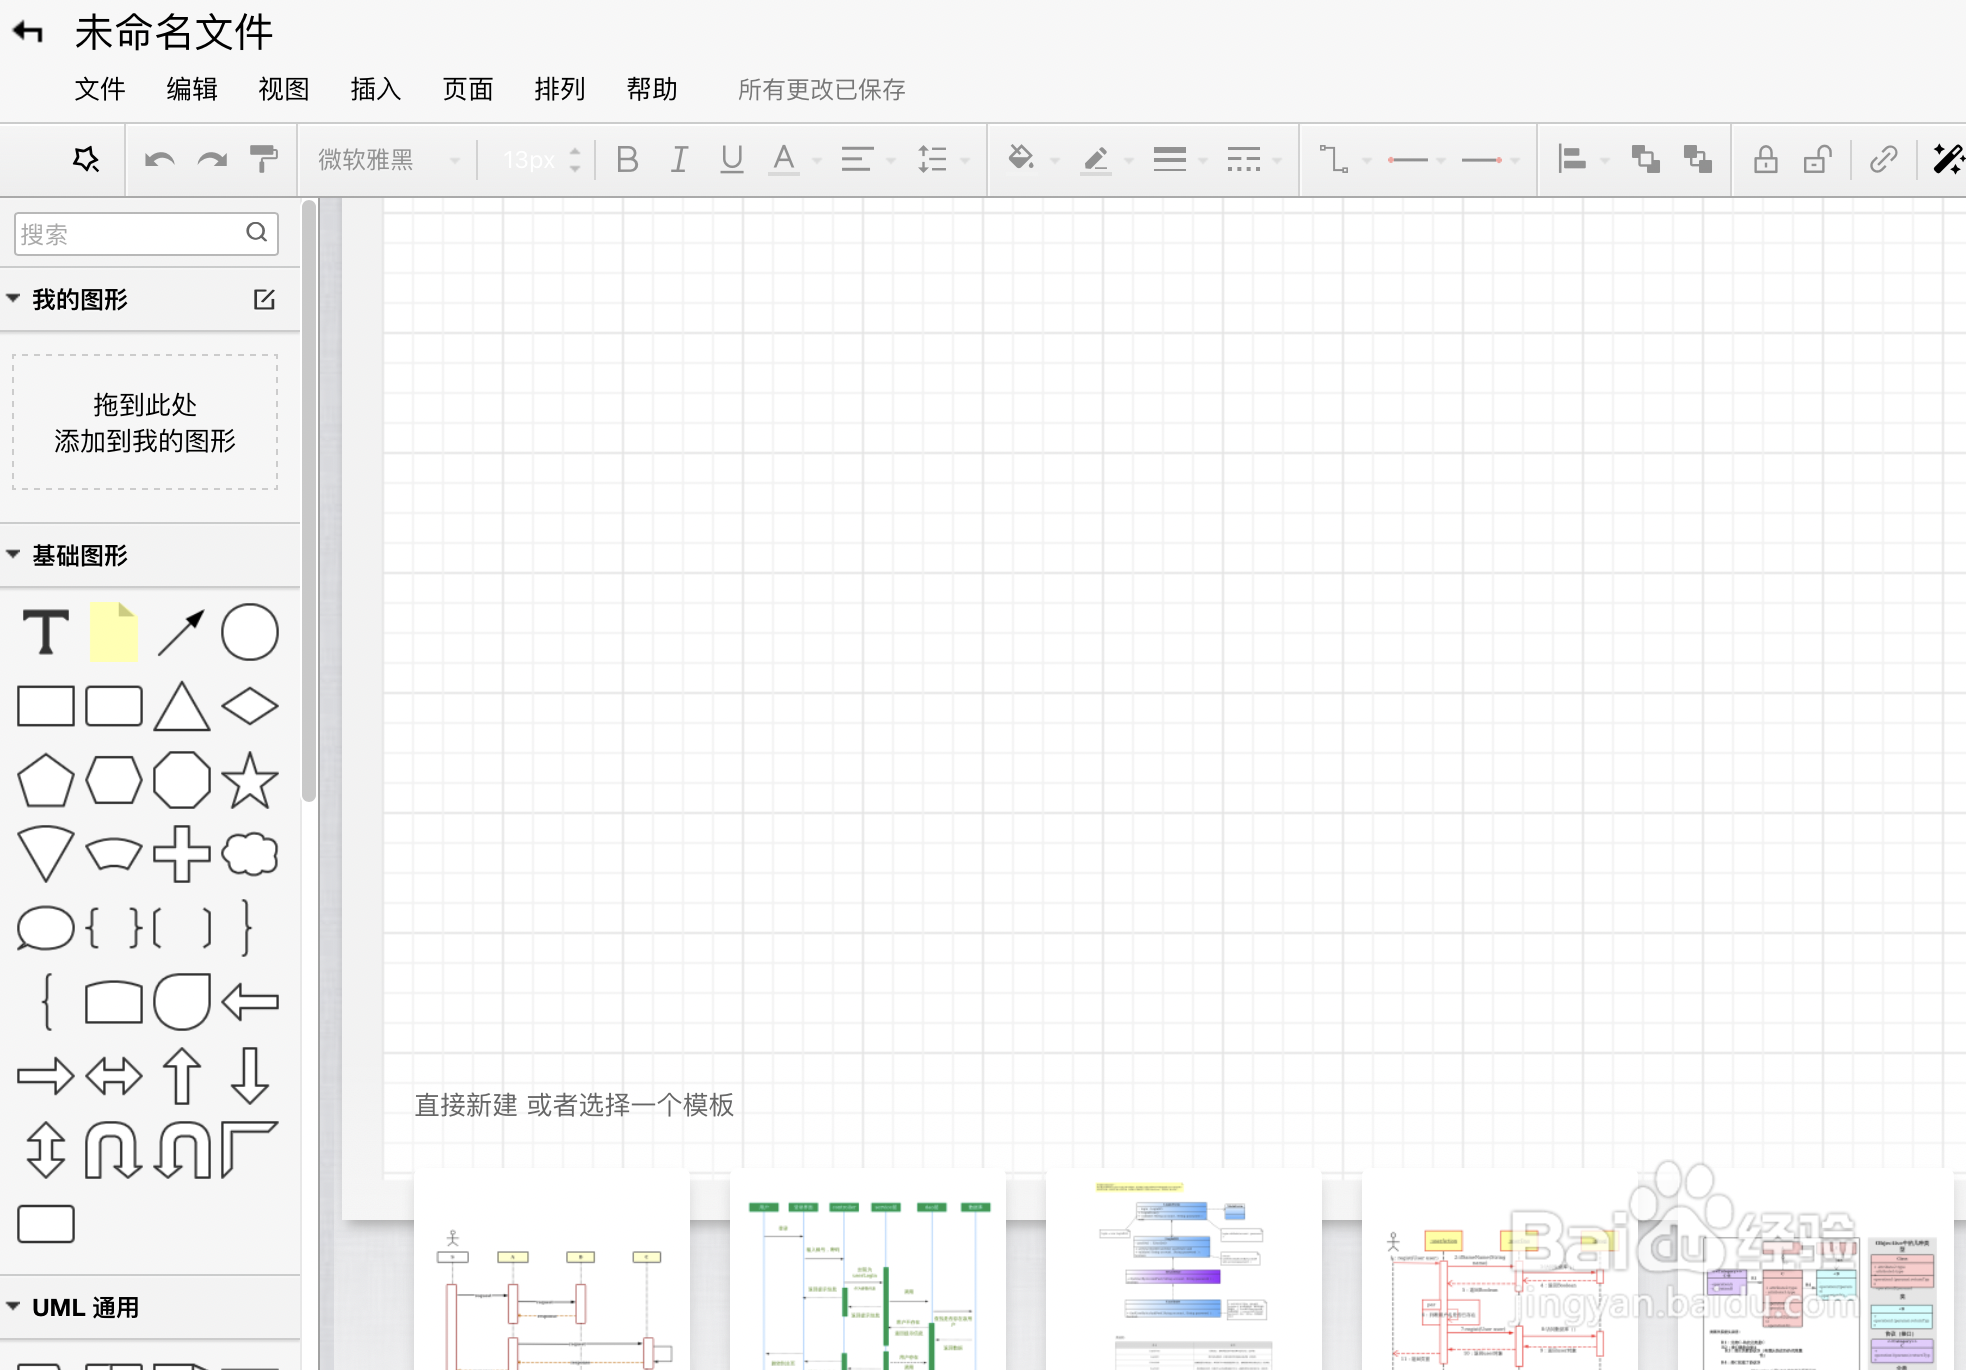Click the fill color bucket icon
The height and width of the screenshot is (1370, 1966).
click(1021, 159)
